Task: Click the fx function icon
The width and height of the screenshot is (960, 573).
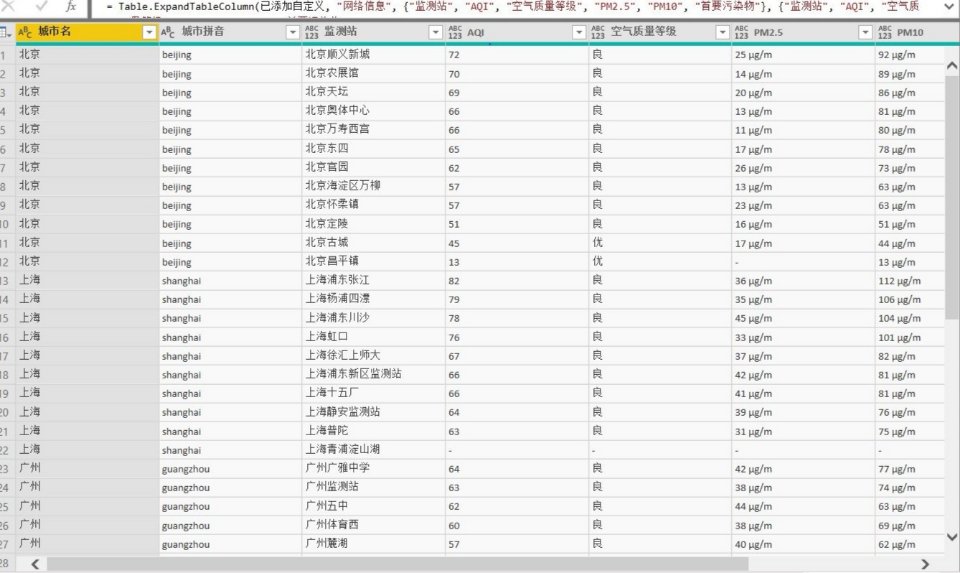Action: tap(71, 6)
